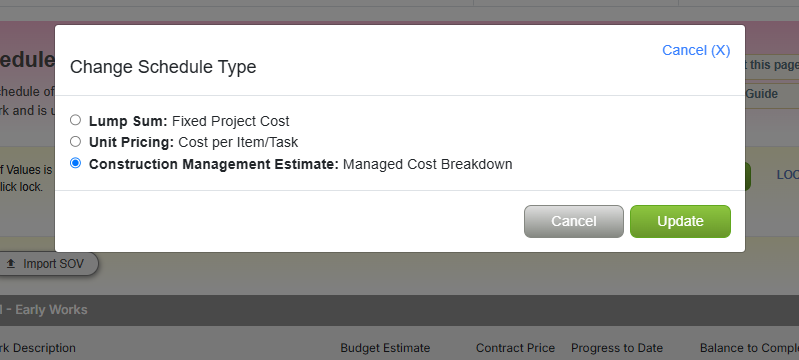Click the partially visible LOCK link
799x360 pixels.
coord(788,175)
